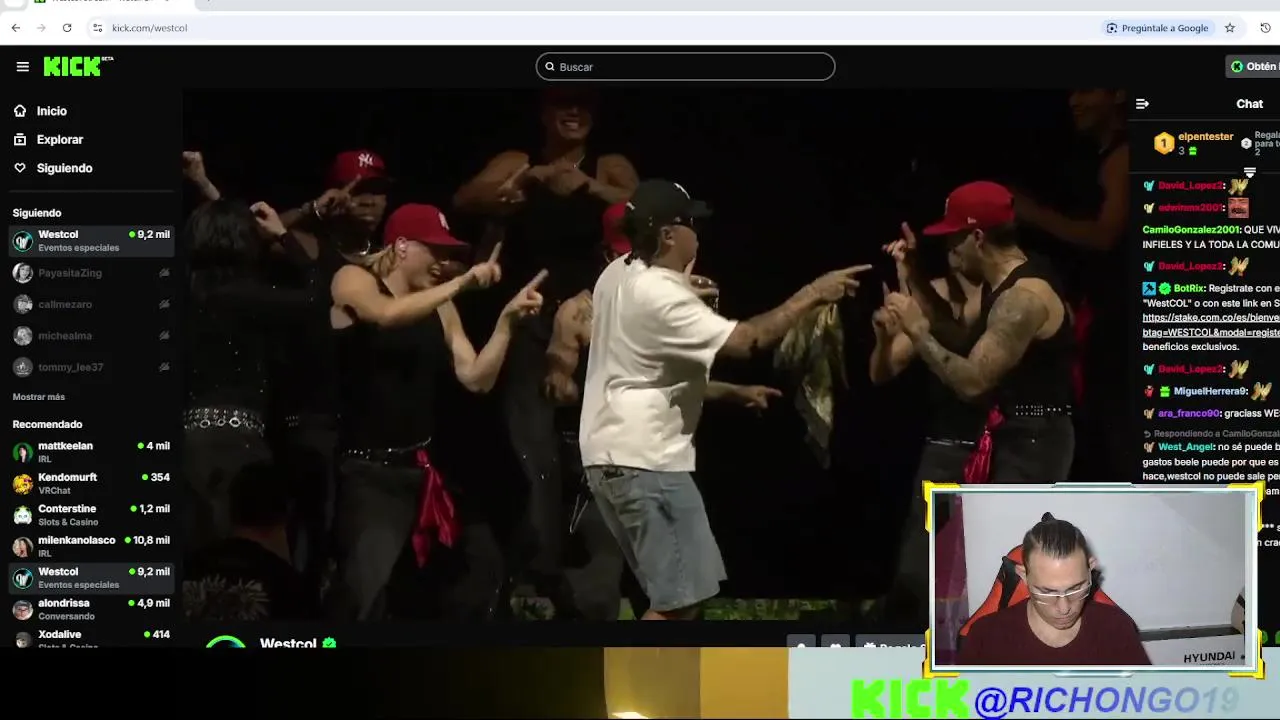The height and width of the screenshot is (720, 1280).
Task: Open michealma avatar in sidebar
Action: pos(22,336)
